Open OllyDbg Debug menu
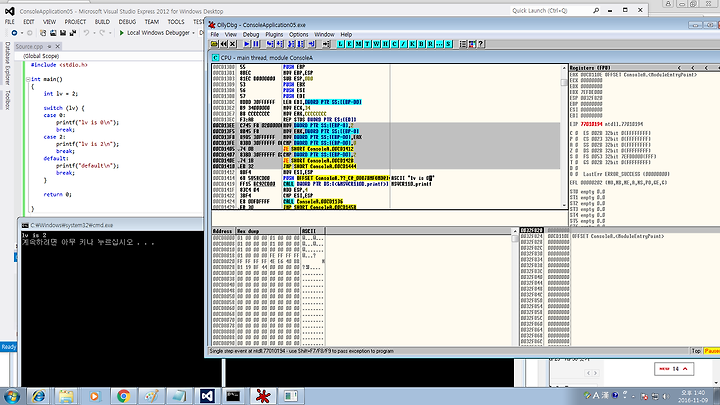The width and height of the screenshot is (720, 405). 251,34
